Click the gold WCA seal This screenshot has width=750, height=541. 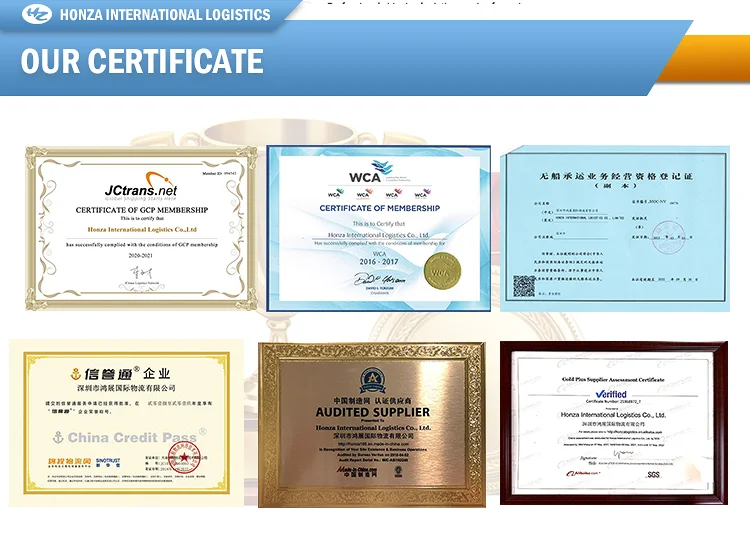tap(442, 271)
